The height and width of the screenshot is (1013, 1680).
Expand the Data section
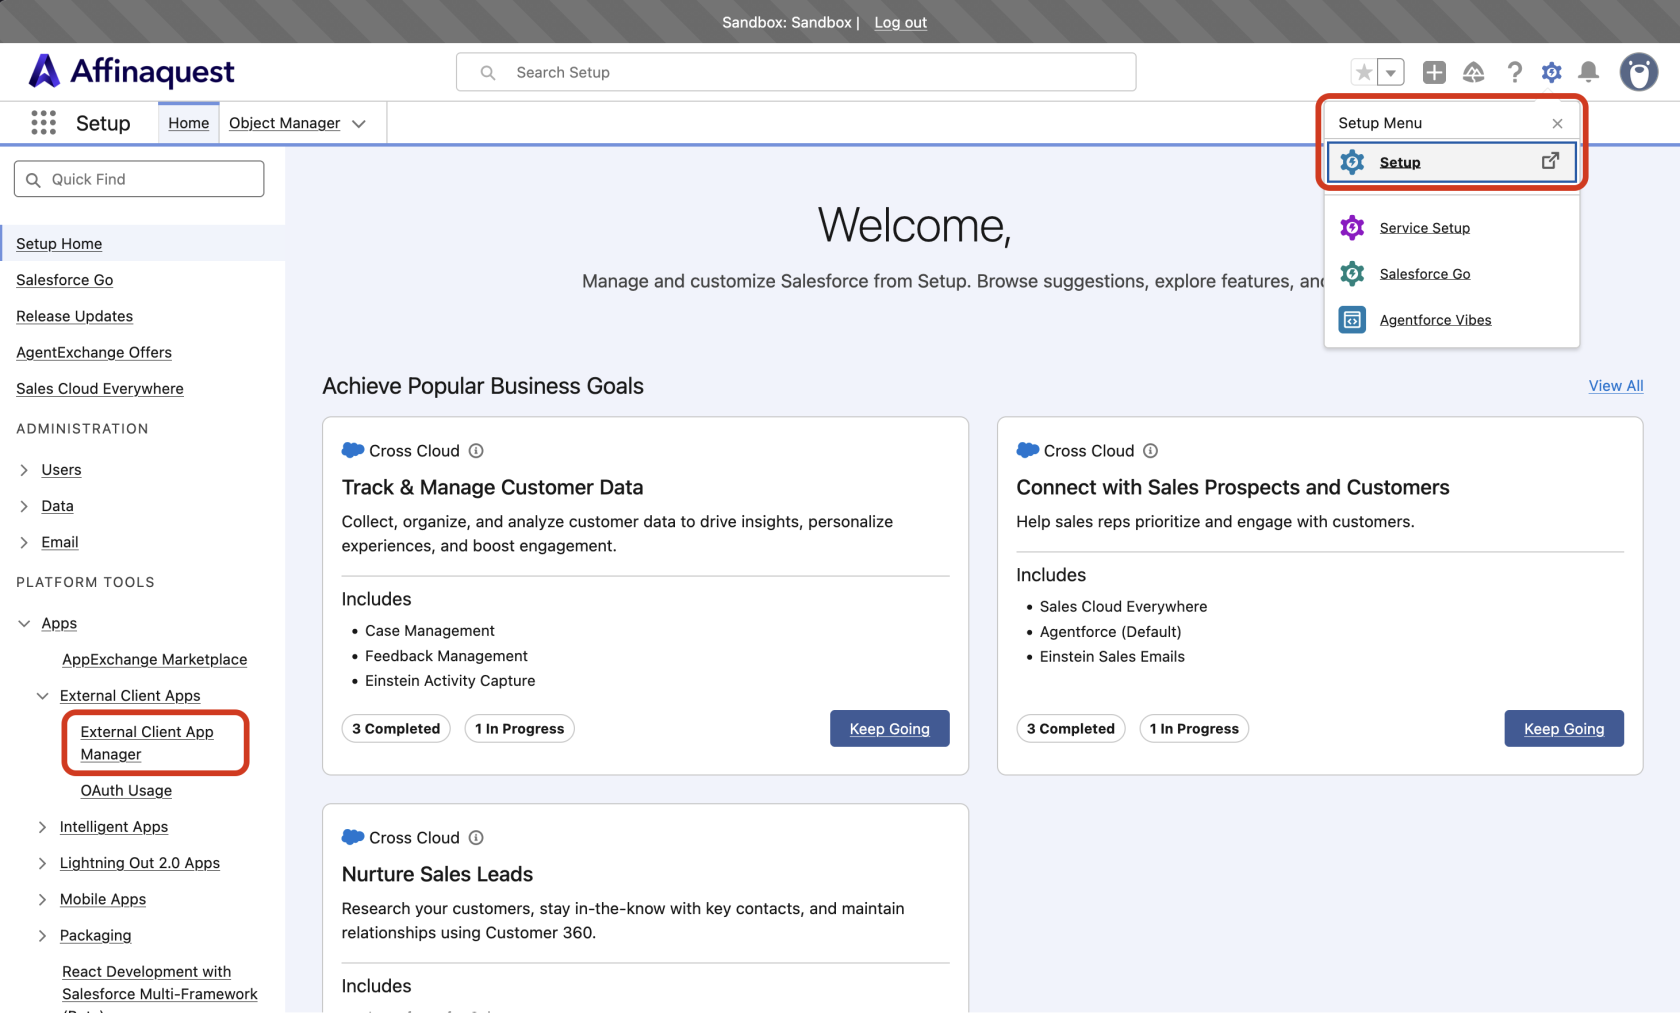pos(24,506)
